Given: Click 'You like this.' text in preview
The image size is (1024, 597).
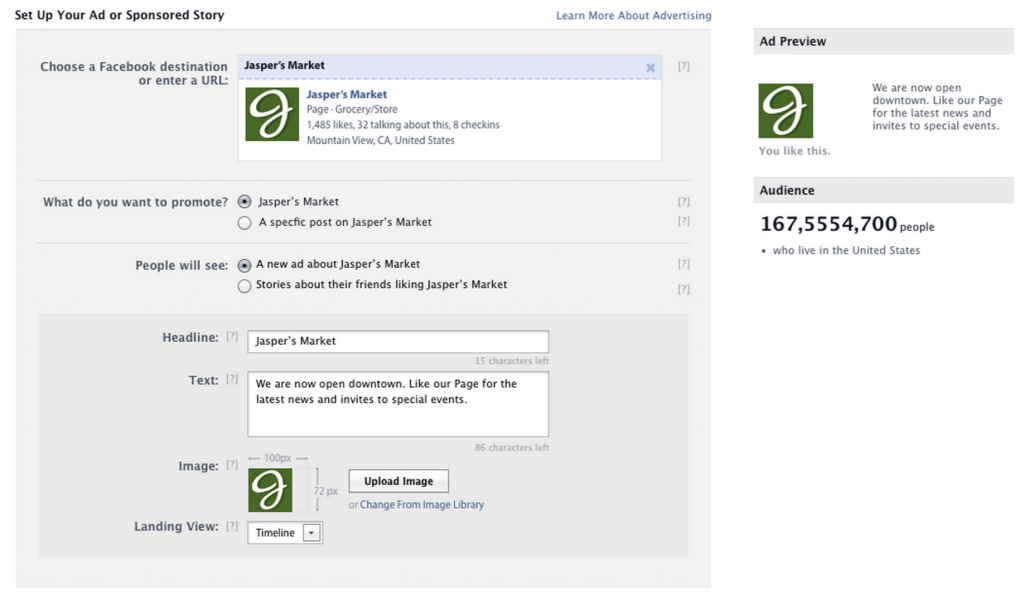Looking at the screenshot, I should (x=794, y=151).
